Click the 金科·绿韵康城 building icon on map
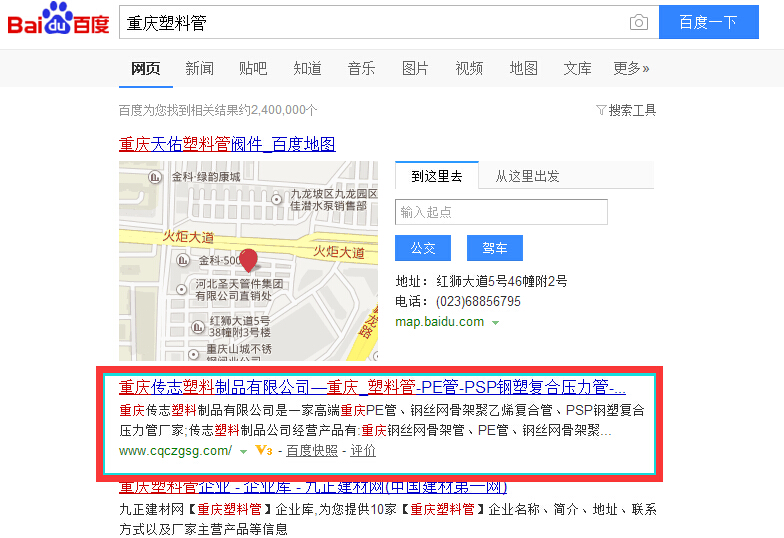This screenshot has height=538, width=784. pos(155,177)
